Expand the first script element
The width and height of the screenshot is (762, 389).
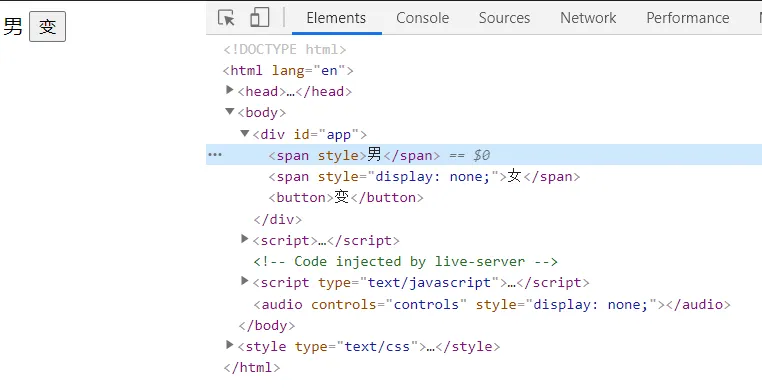pos(245,239)
